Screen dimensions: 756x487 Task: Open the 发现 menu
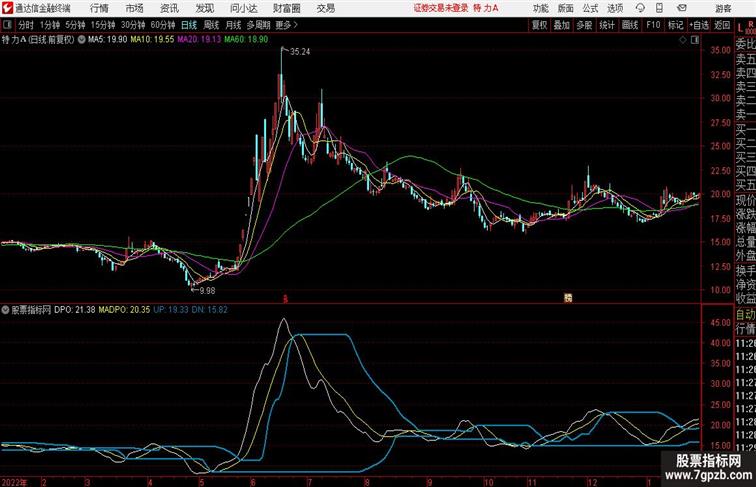pyautogui.click(x=204, y=8)
